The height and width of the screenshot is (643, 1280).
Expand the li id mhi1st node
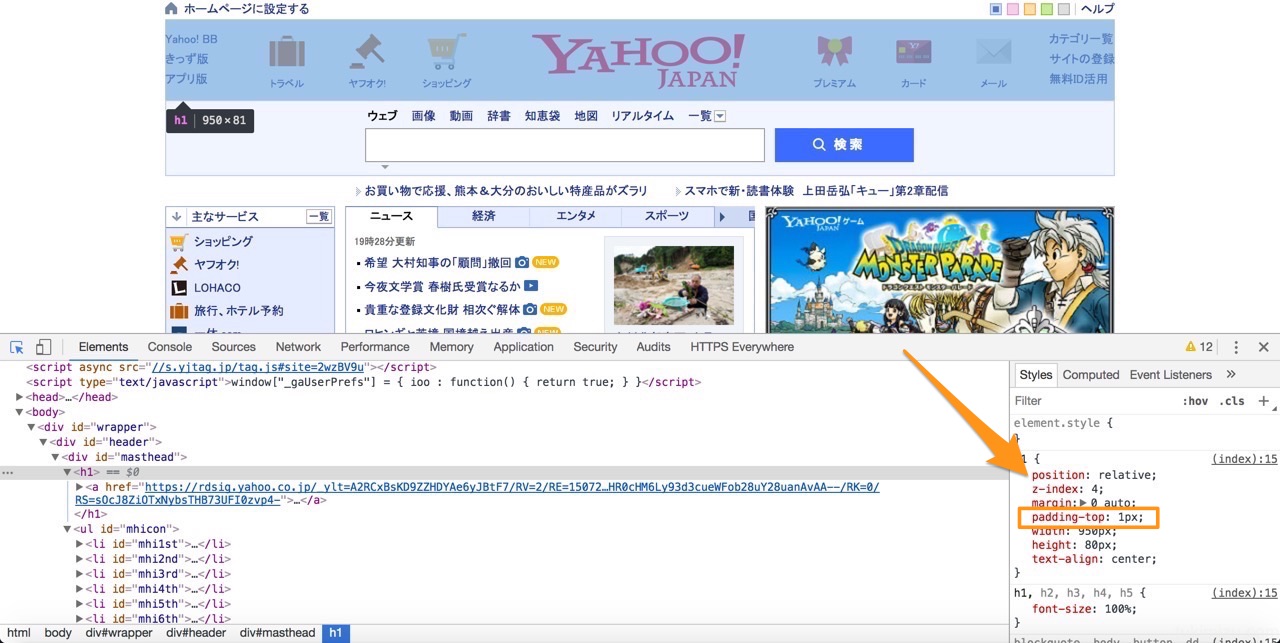click(80, 544)
